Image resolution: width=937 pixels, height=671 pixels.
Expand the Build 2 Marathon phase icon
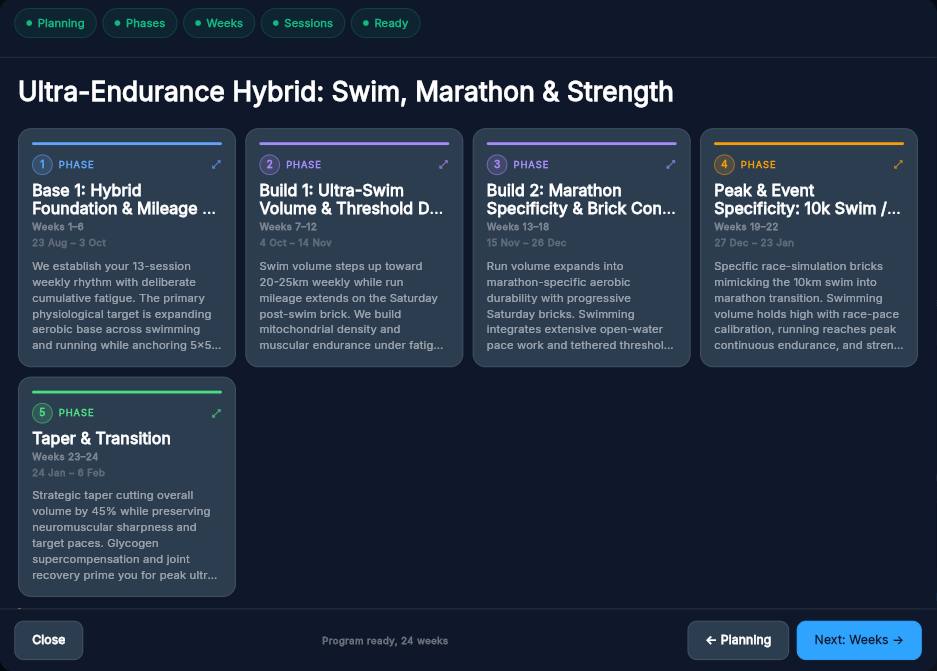pos(670,164)
